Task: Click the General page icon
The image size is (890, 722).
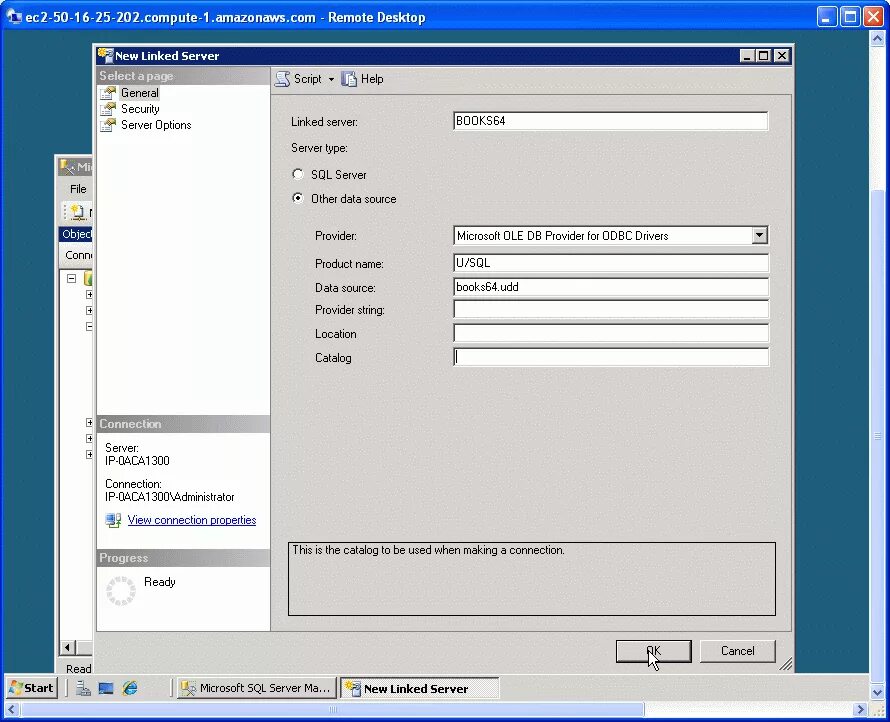Action: tap(108, 93)
